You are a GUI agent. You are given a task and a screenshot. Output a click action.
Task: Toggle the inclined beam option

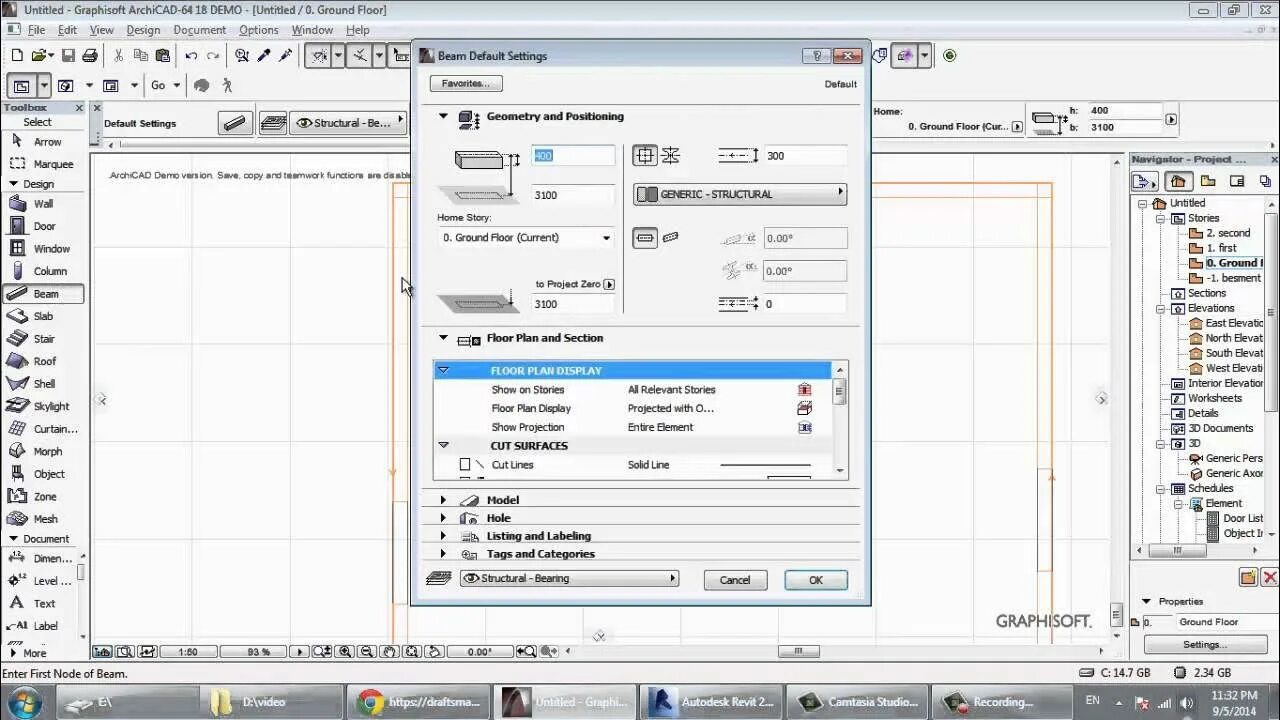pos(671,238)
